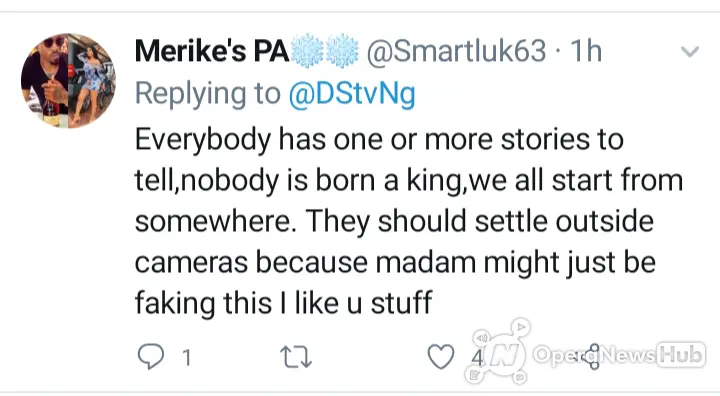Click the first snowflake emoji after Merike's PA
The image size is (720, 396).
308,51
